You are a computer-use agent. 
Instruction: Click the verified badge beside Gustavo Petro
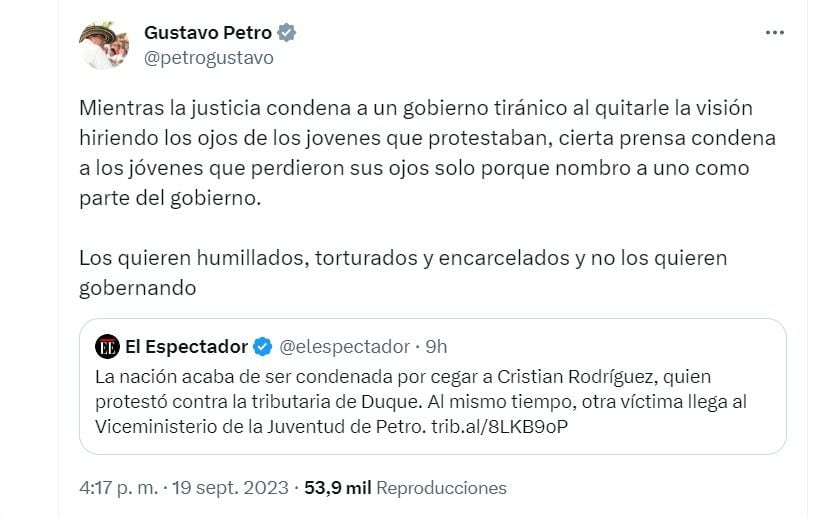pos(287,33)
